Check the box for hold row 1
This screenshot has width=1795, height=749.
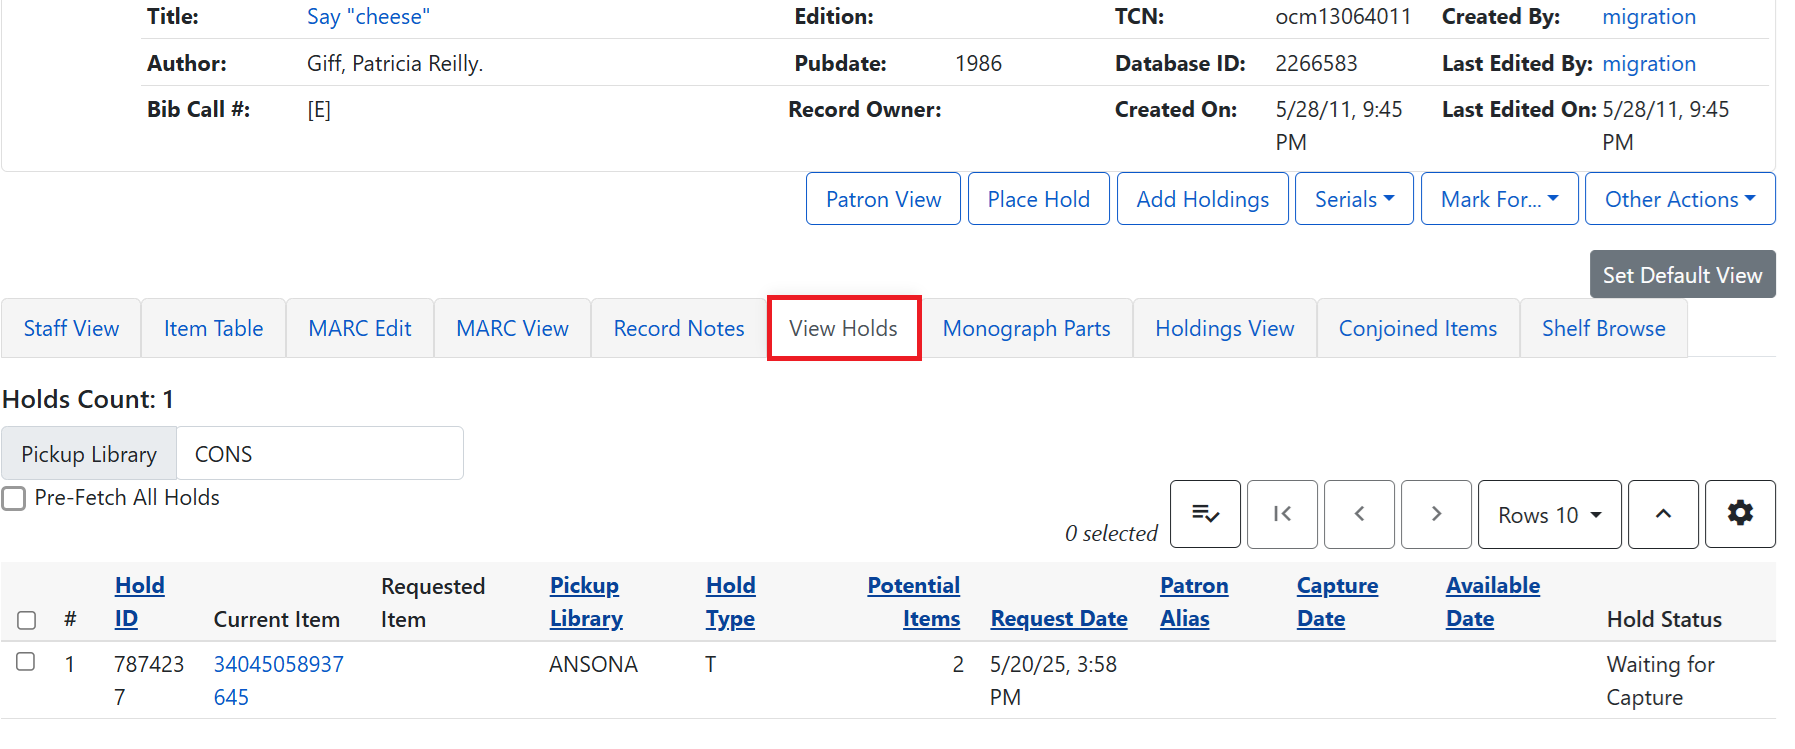pyautogui.click(x=26, y=662)
